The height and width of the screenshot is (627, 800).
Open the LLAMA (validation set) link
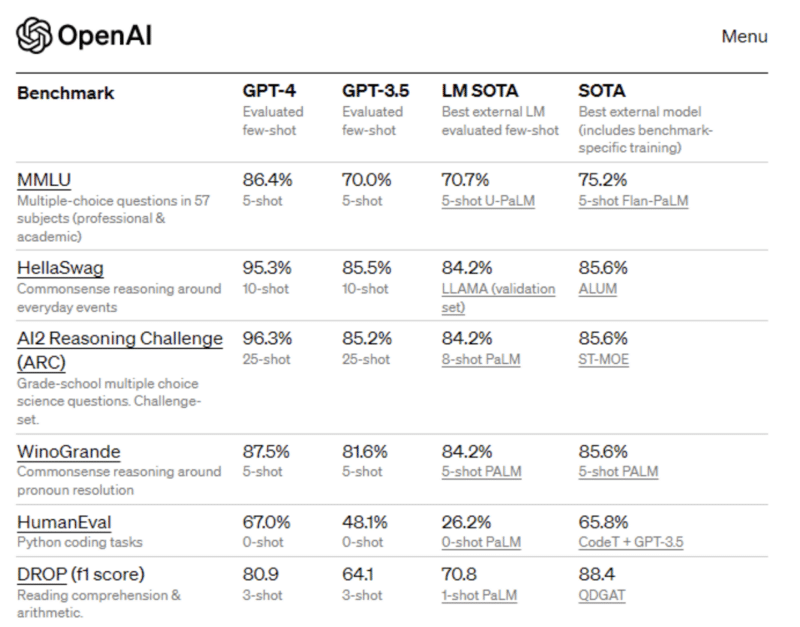498,289
